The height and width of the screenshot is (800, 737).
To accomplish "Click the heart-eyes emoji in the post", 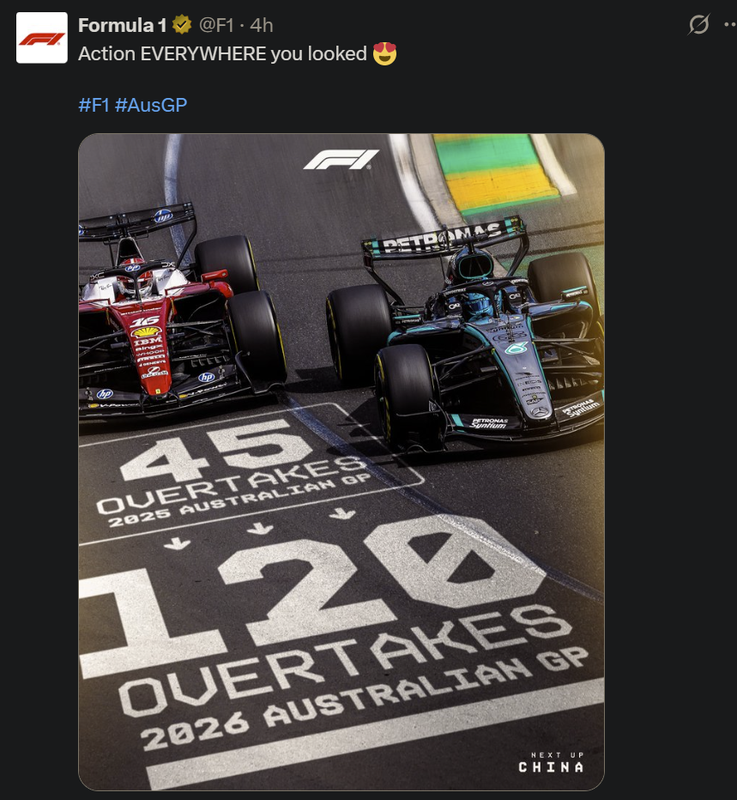I will [x=385, y=54].
